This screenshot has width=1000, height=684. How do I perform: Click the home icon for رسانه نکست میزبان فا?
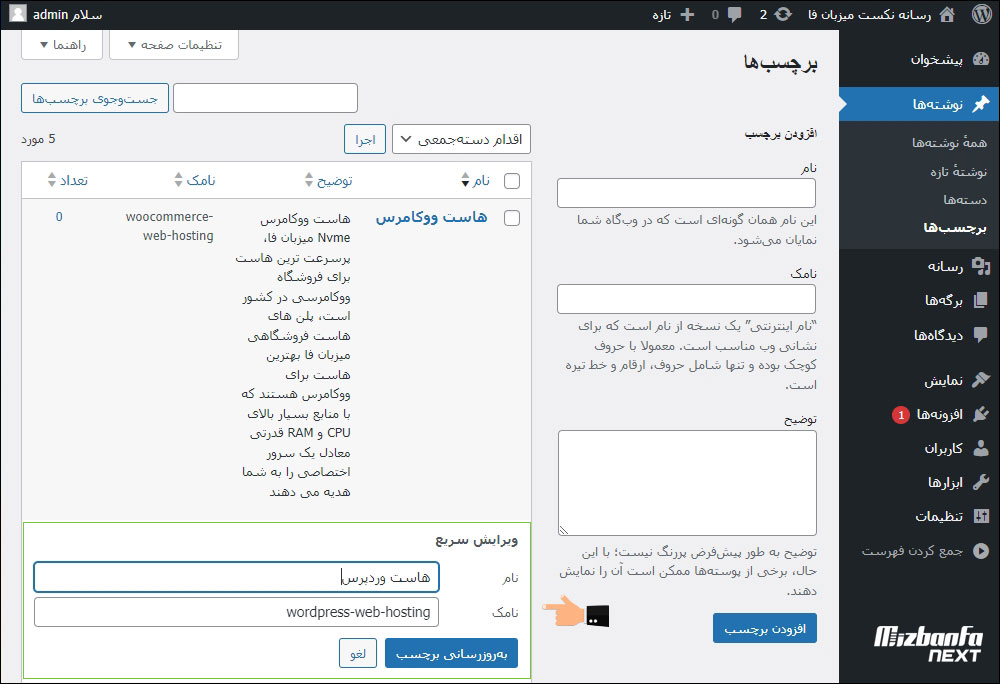coord(948,14)
